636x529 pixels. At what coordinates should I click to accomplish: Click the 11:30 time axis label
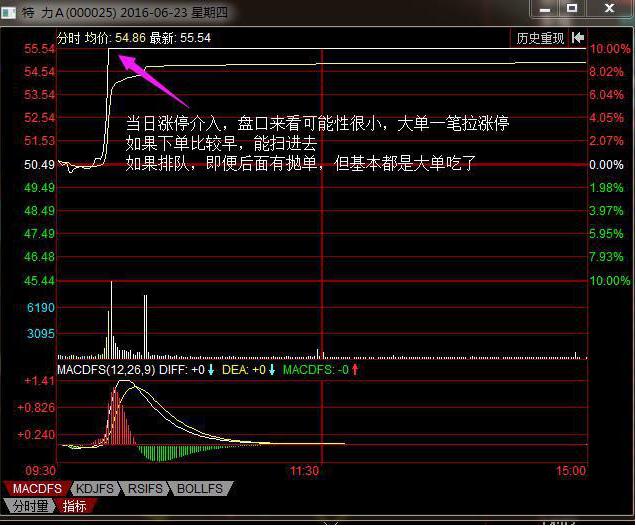tap(304, 471)
